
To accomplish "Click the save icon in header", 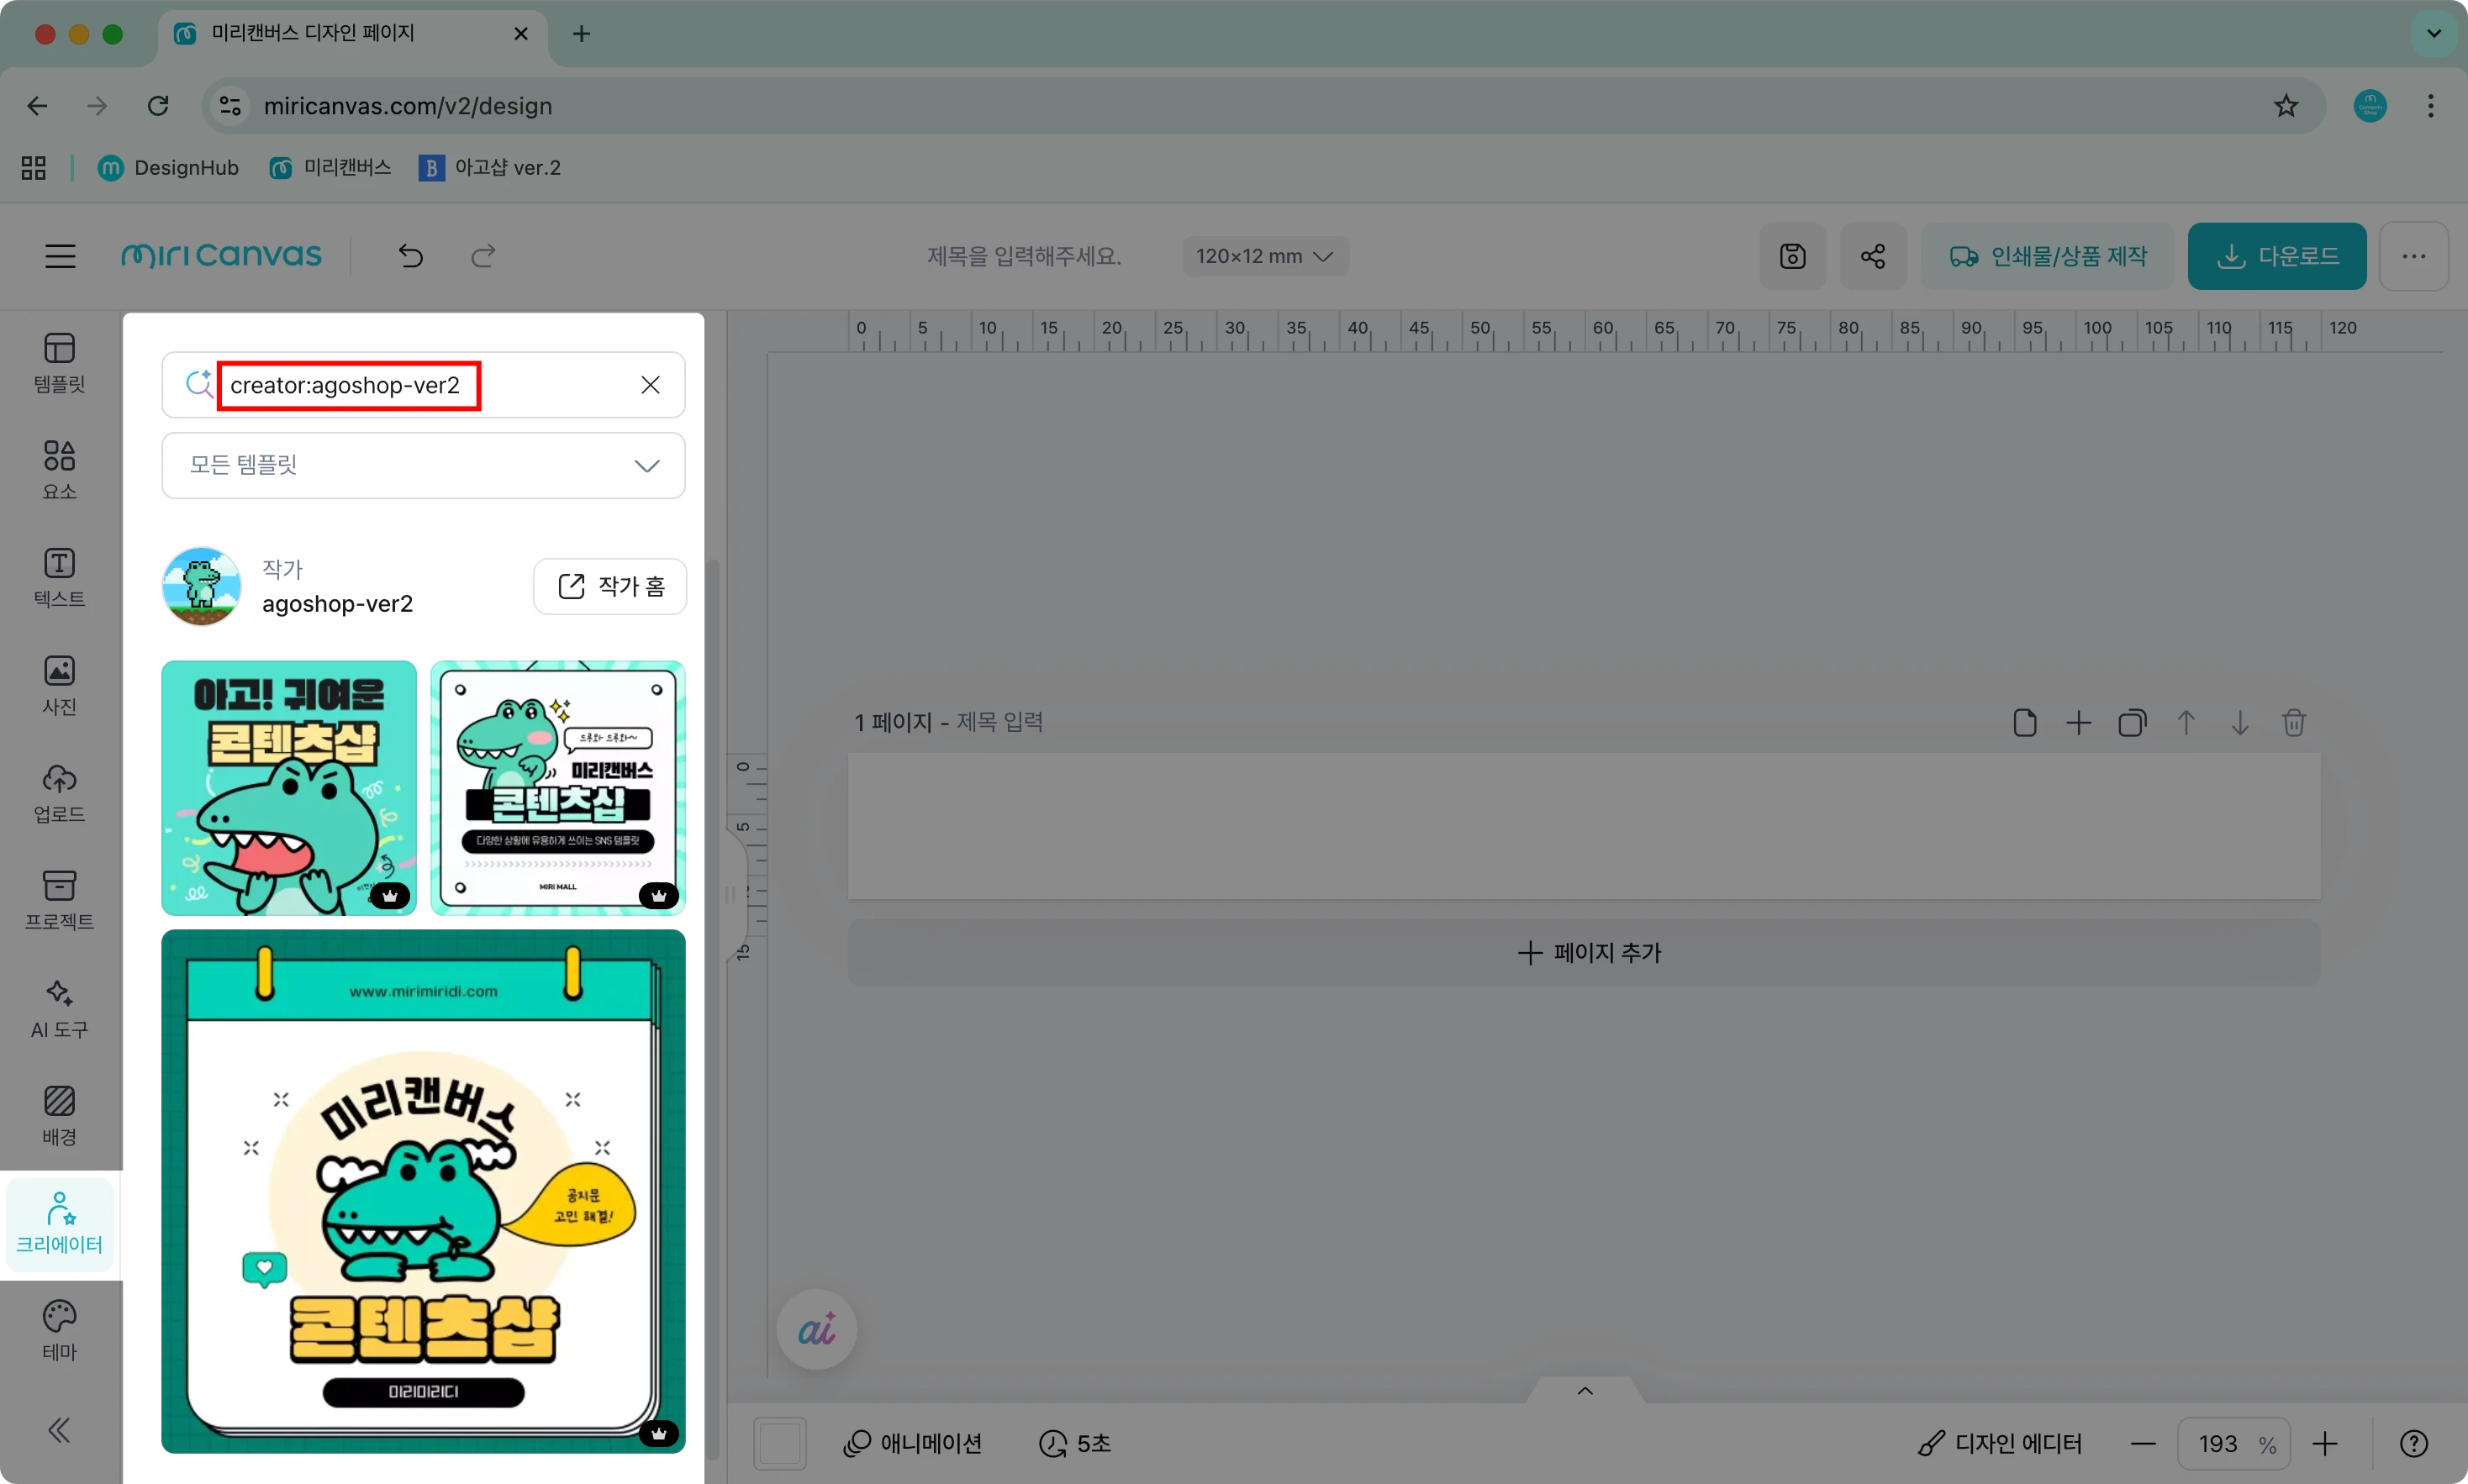I will 1792,256.
